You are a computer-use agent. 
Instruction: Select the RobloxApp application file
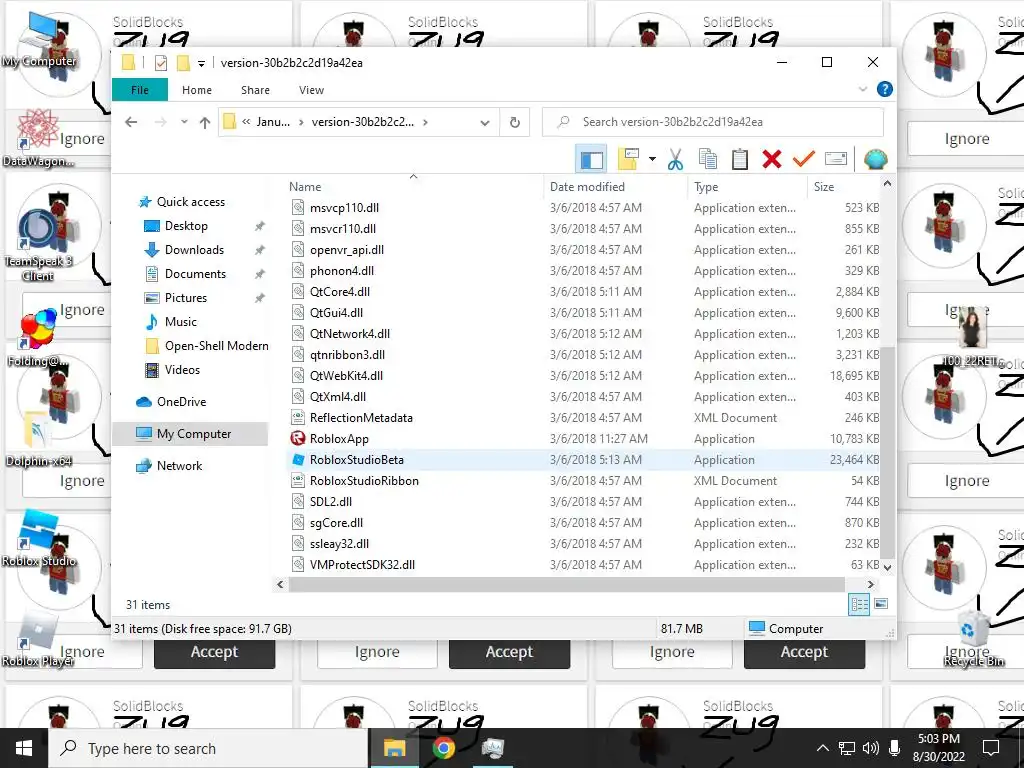pyautogui.click(x=339, y=439)
